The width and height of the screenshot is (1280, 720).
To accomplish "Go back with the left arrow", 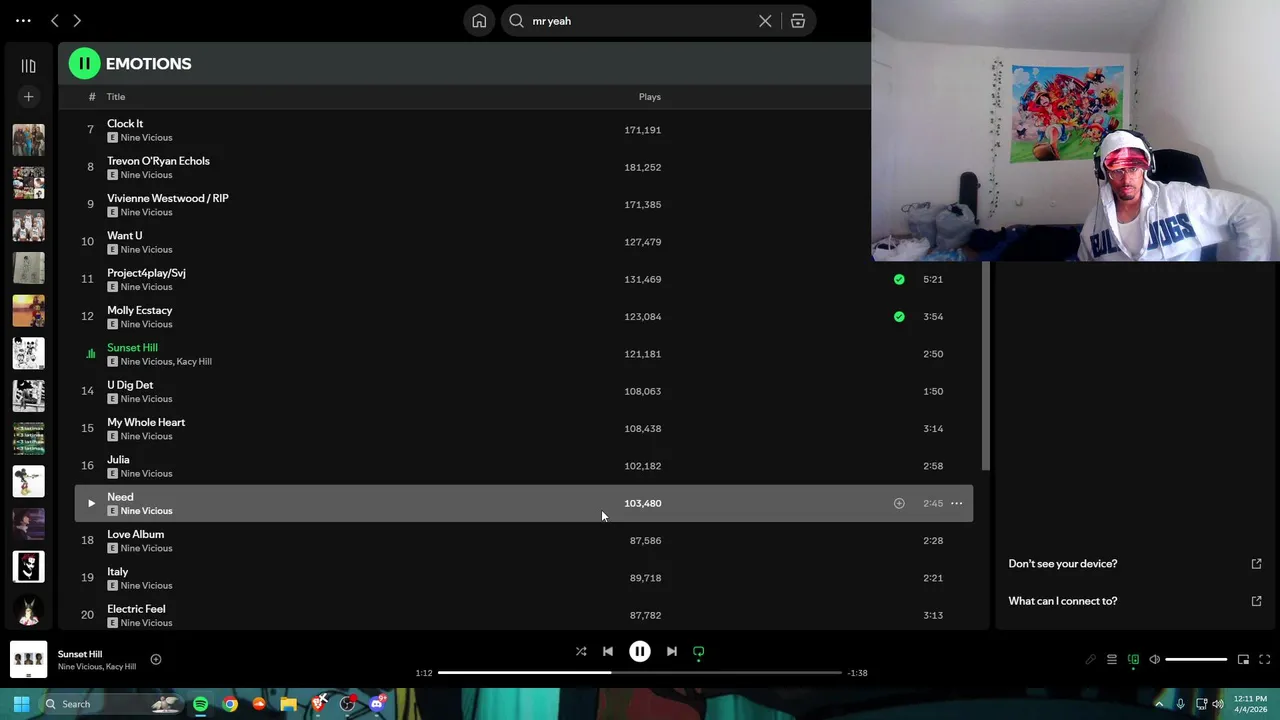I will 55,20.
